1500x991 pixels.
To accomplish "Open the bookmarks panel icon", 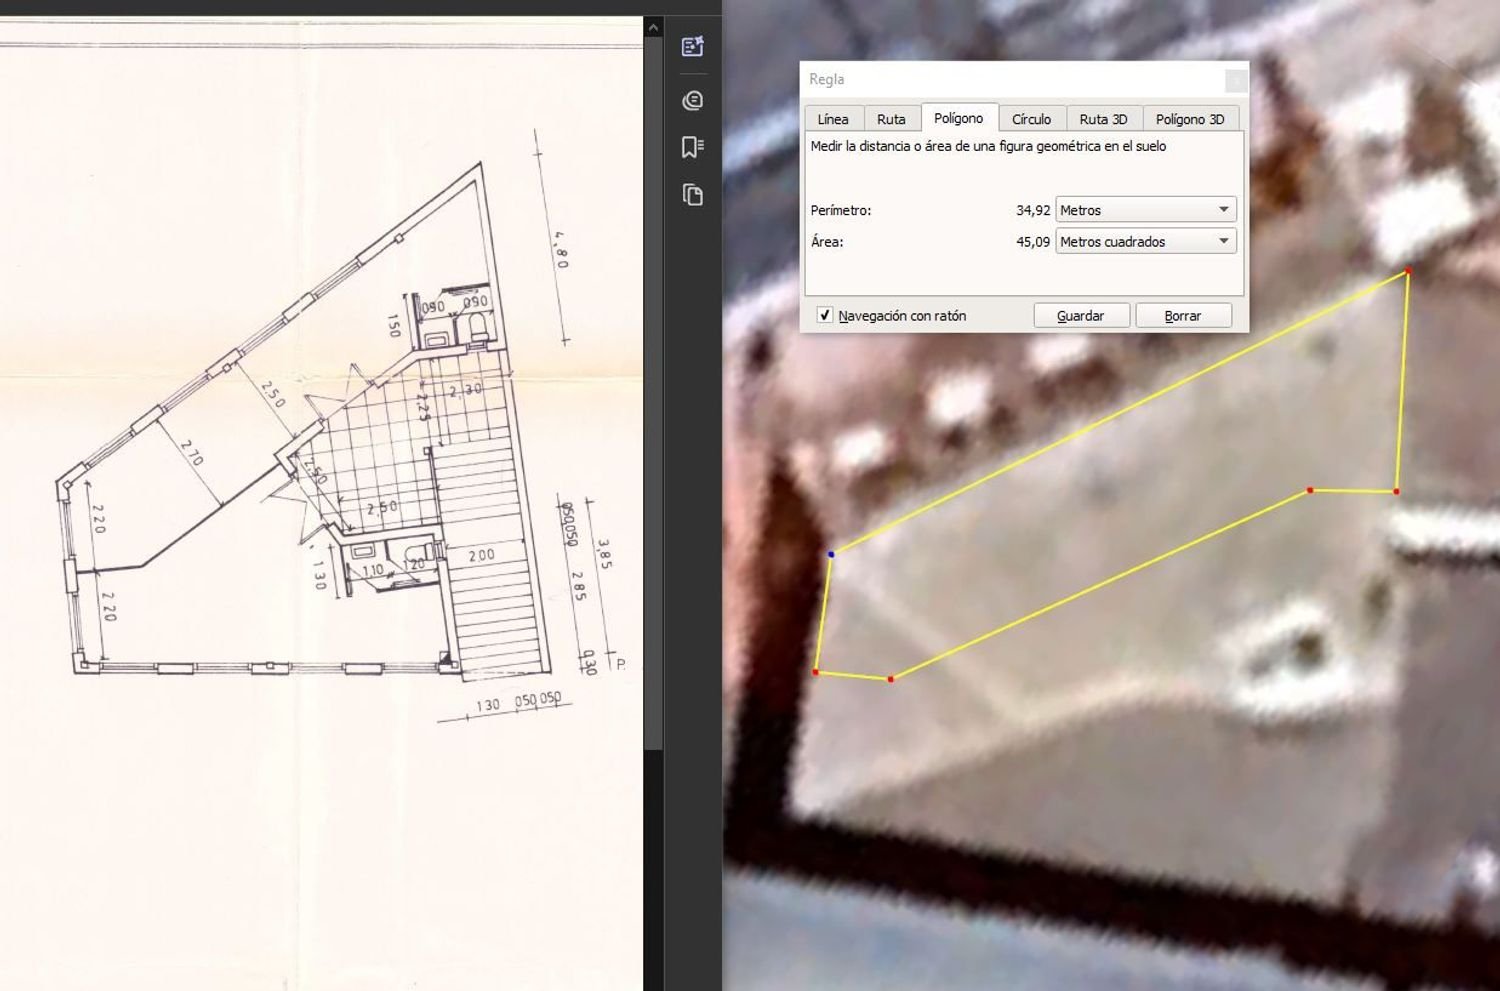I will click(692, 147).
